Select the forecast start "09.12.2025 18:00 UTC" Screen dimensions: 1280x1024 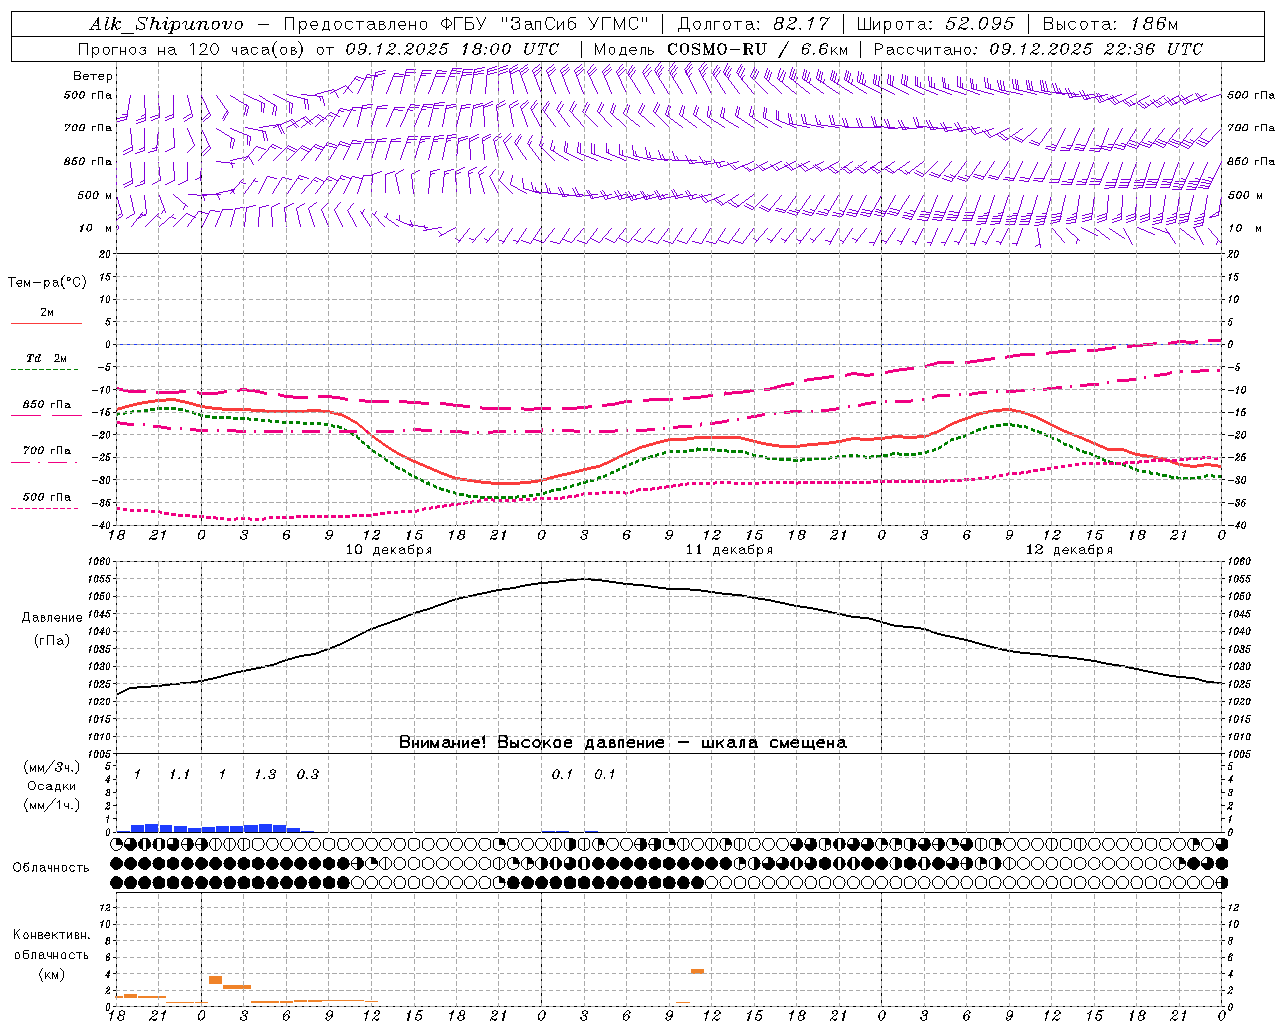tap(452, 49)
